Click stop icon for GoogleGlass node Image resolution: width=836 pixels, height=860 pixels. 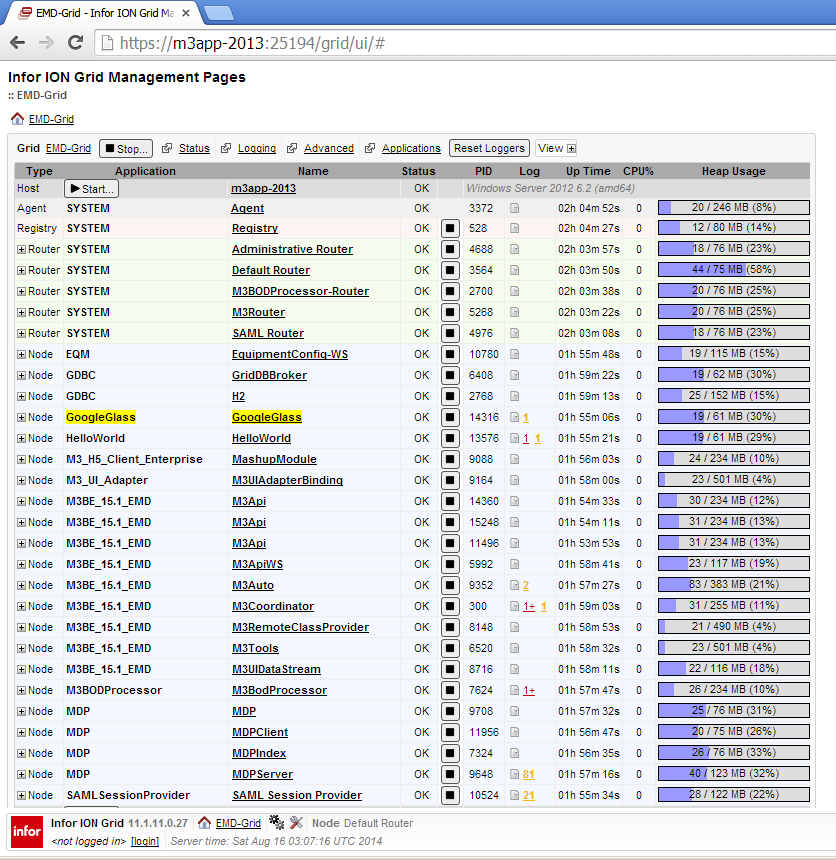pyautogui.click(x=450, y=417)
